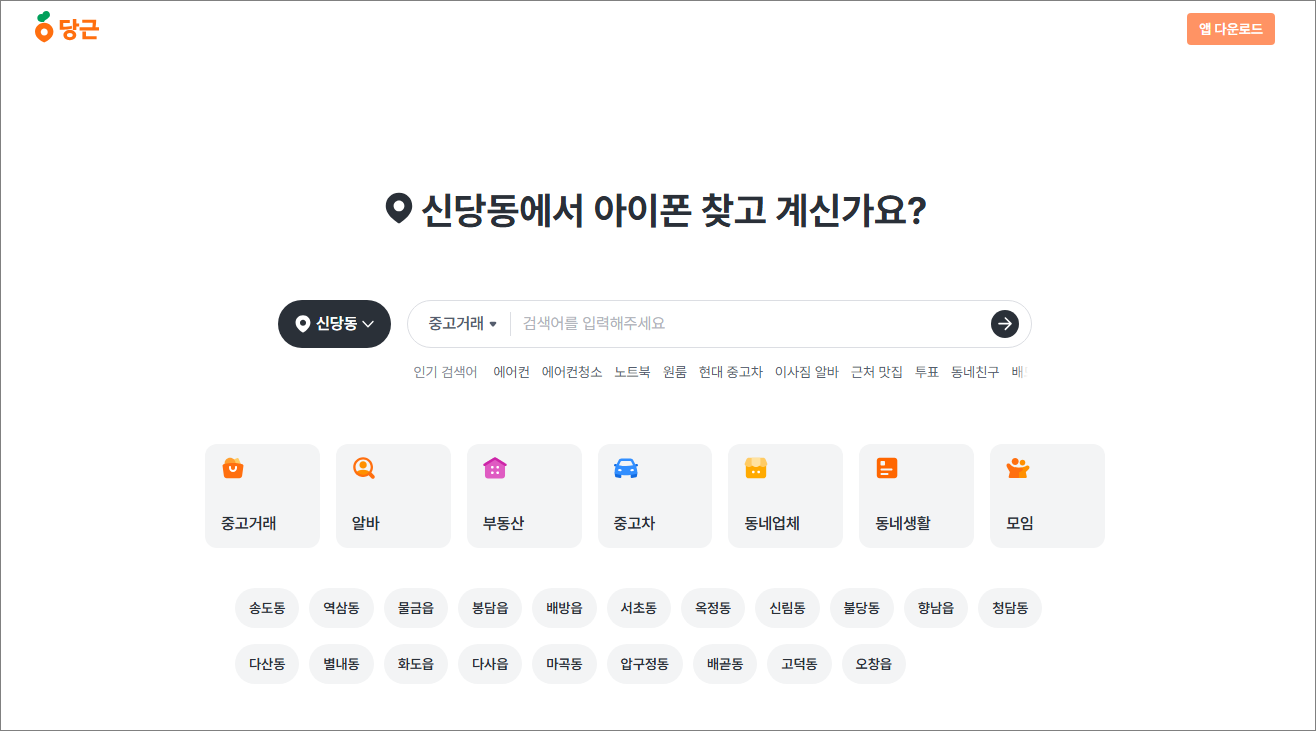Click the 인기 검색어 label
This screenshot has width=1316, height=731.
(445, 372)
